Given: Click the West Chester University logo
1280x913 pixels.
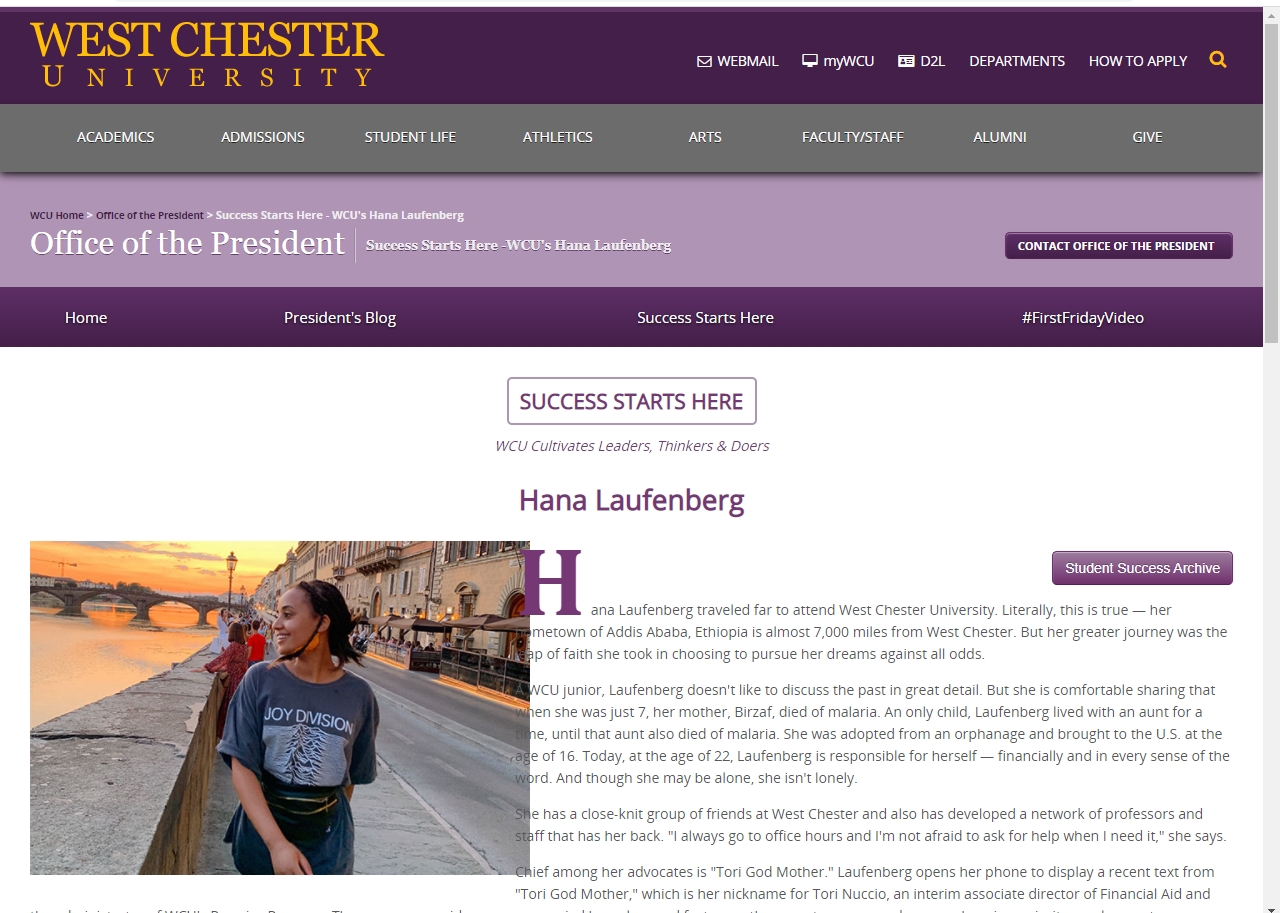Looking at the screenshot, I should (x=207, y=55).
